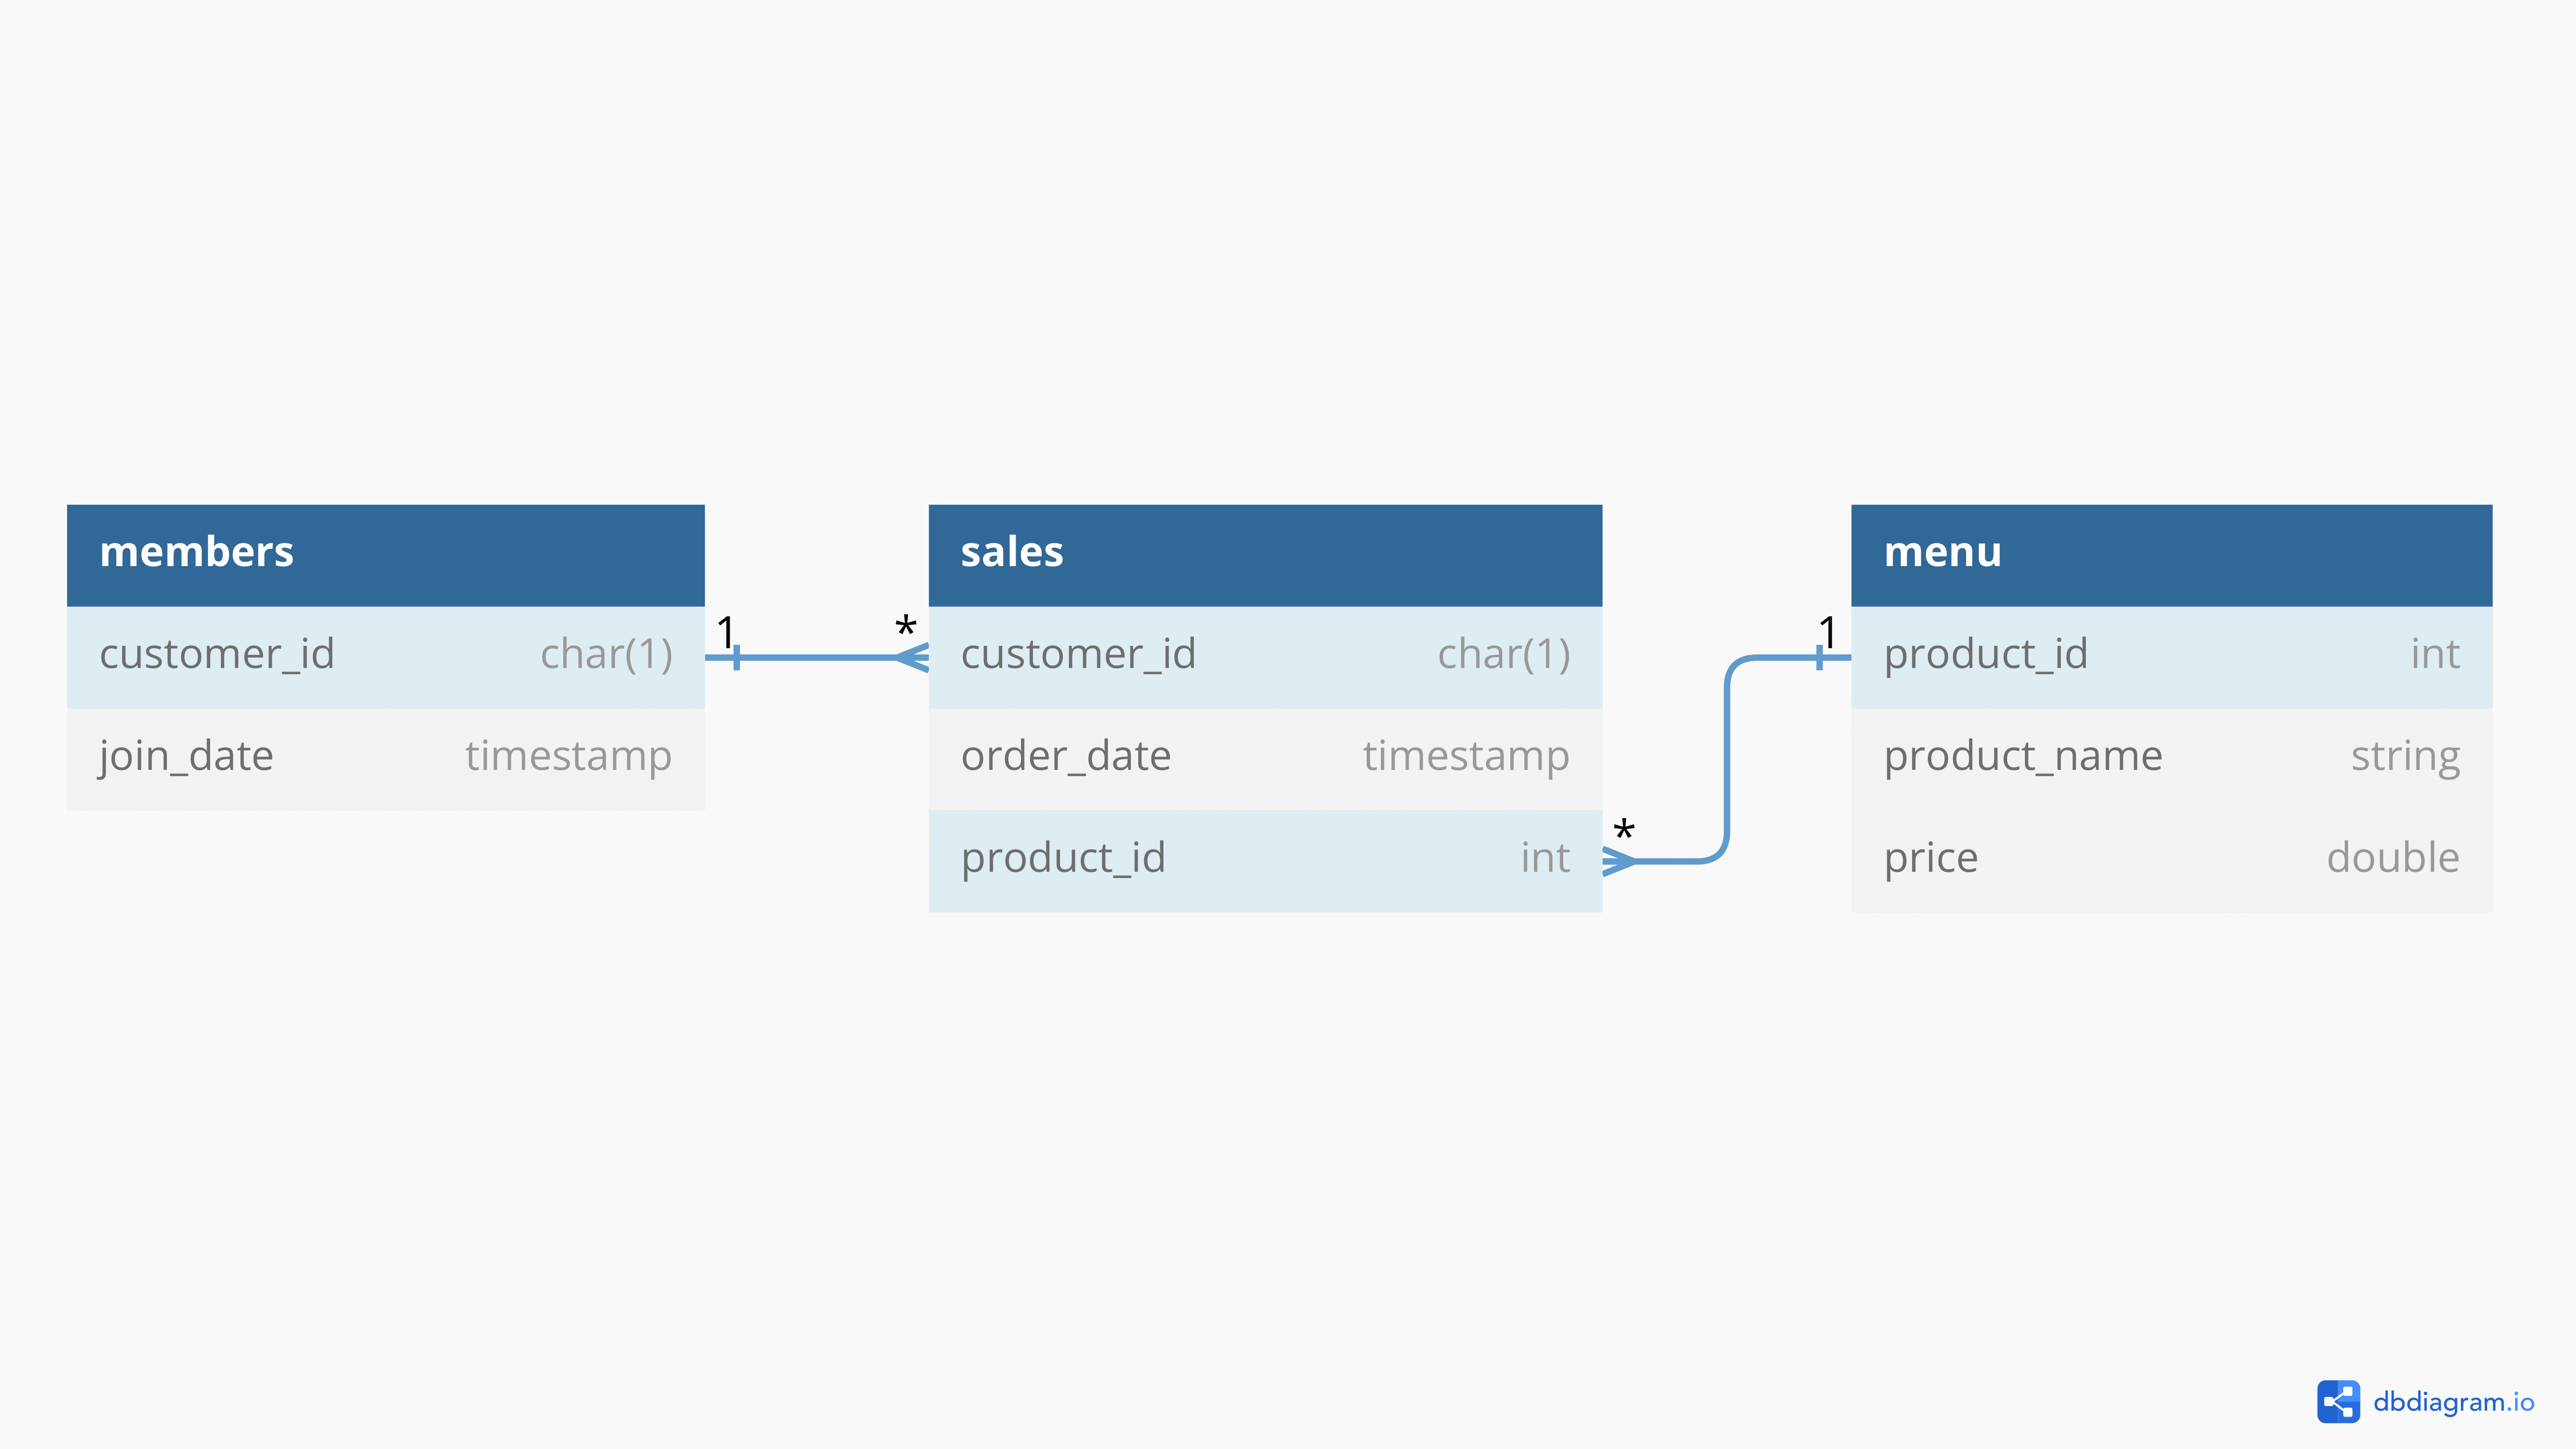The width and height of the screenshot is (2576, 1449).
Task: Click the crow's foot at sales customer_id
Action: click(914, 657)
